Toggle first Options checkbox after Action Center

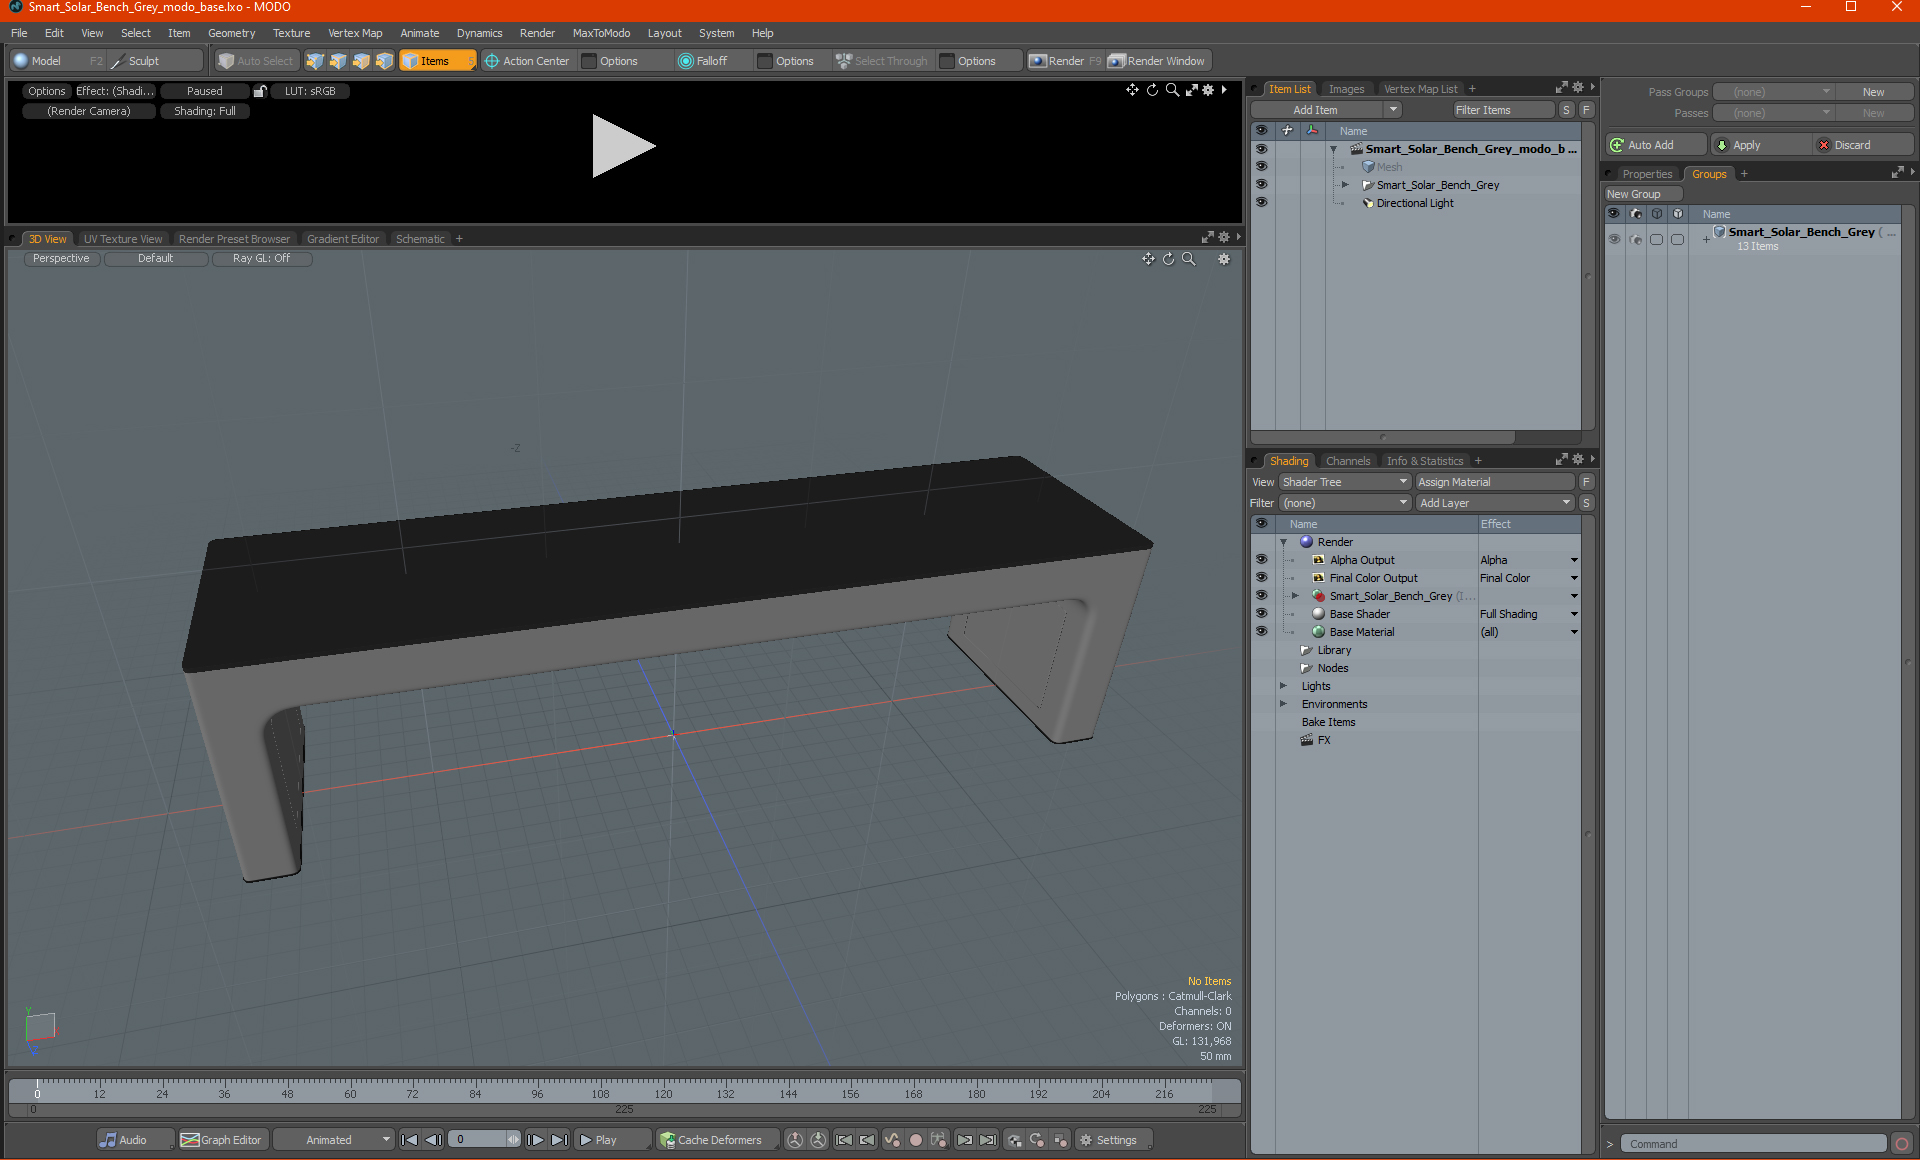(x=589, y=61)
